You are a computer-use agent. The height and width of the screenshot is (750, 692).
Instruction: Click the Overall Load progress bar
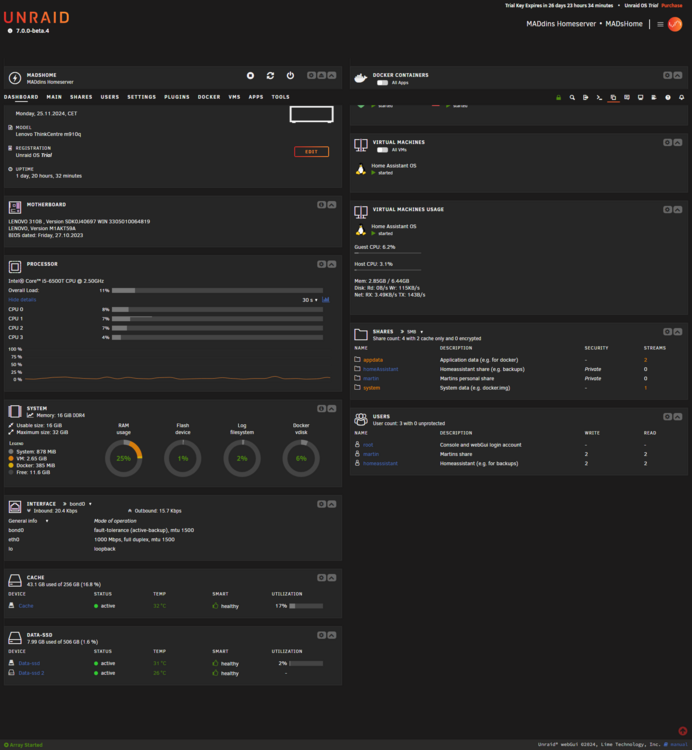point(217,290)
